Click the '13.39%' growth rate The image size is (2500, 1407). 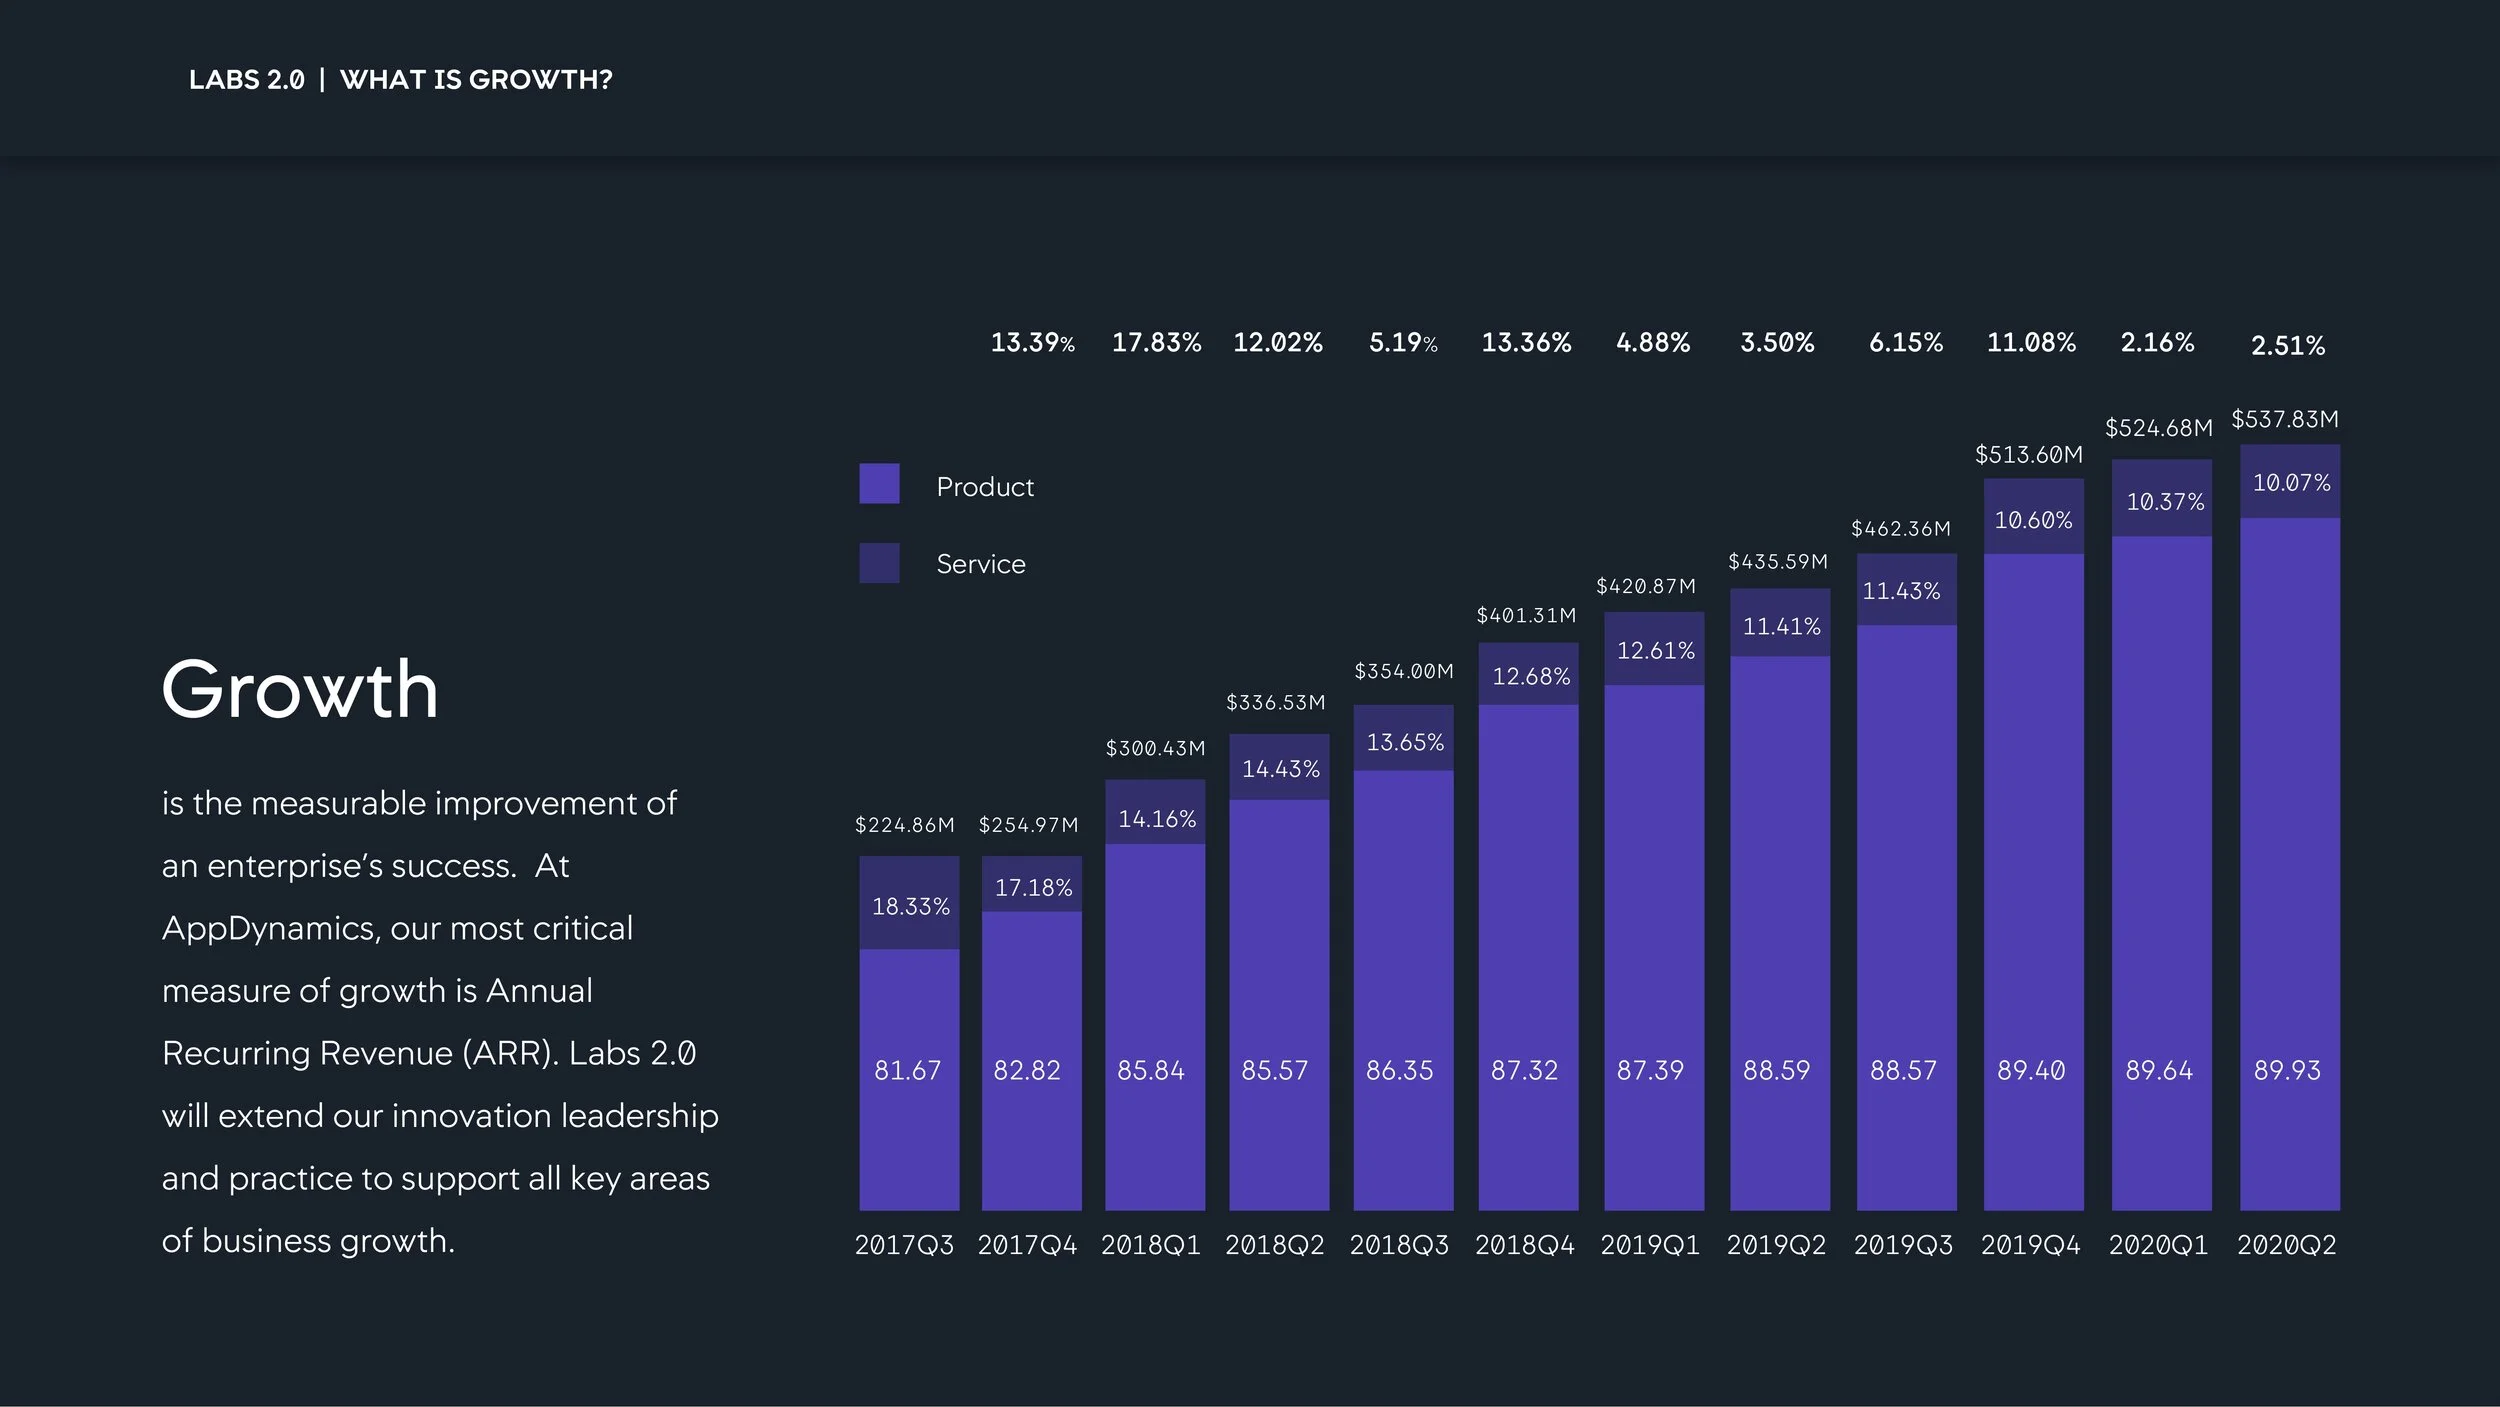pyautogui.click(x=1033, y=343)
